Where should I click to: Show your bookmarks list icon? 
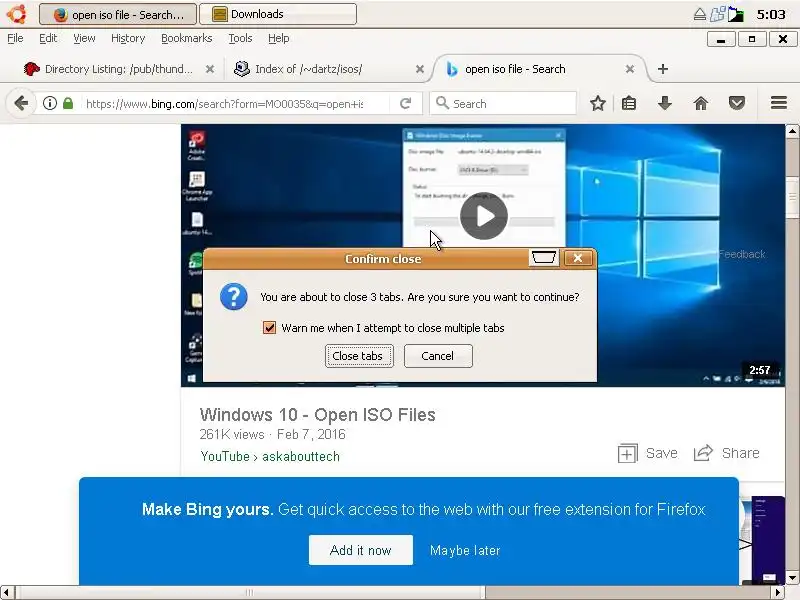[x=629, y=104]
